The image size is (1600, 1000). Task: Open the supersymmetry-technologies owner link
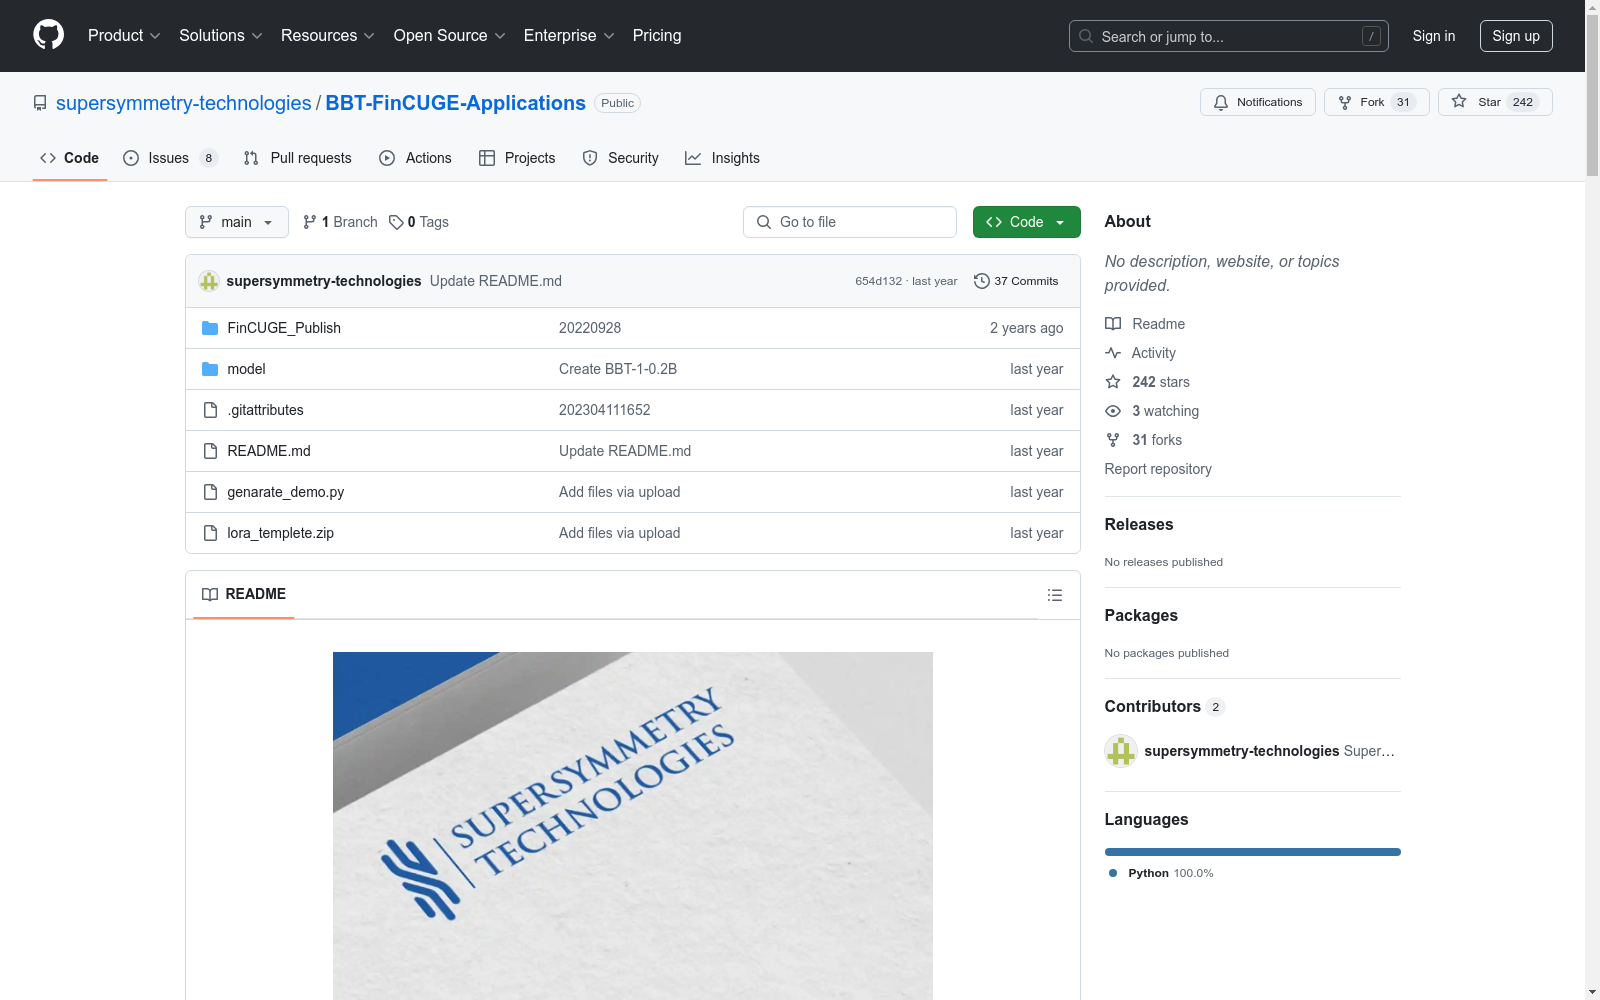coord(184,103)
